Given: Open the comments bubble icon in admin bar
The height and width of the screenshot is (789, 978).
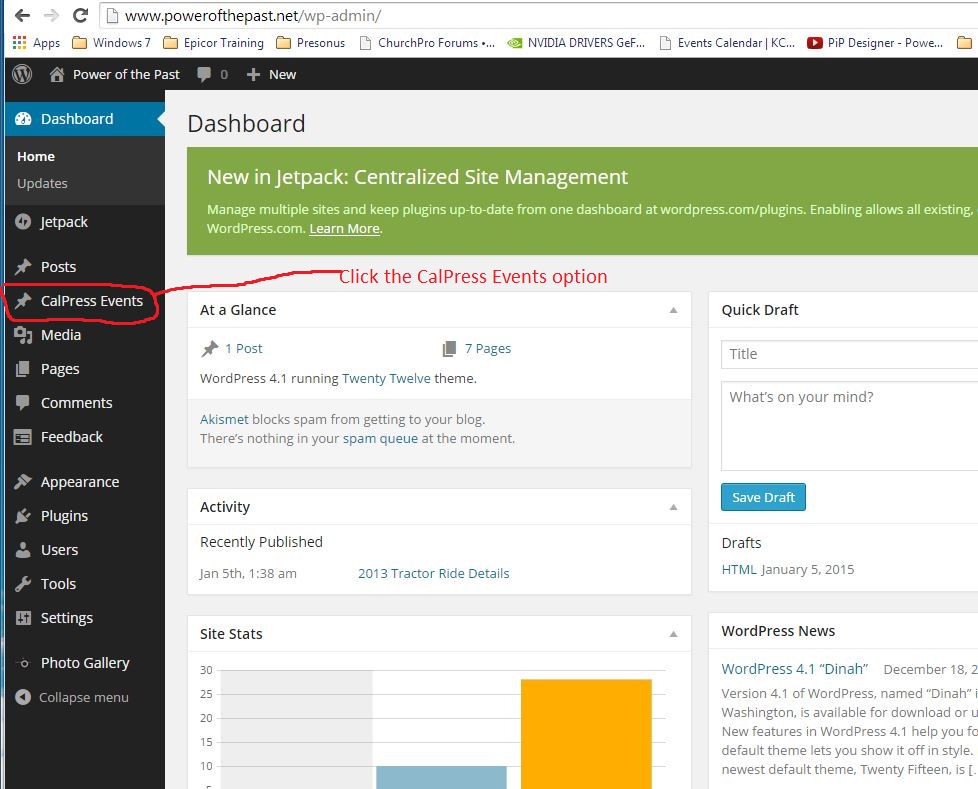Looking at the screenshot, I should click(x=204, y=75).
